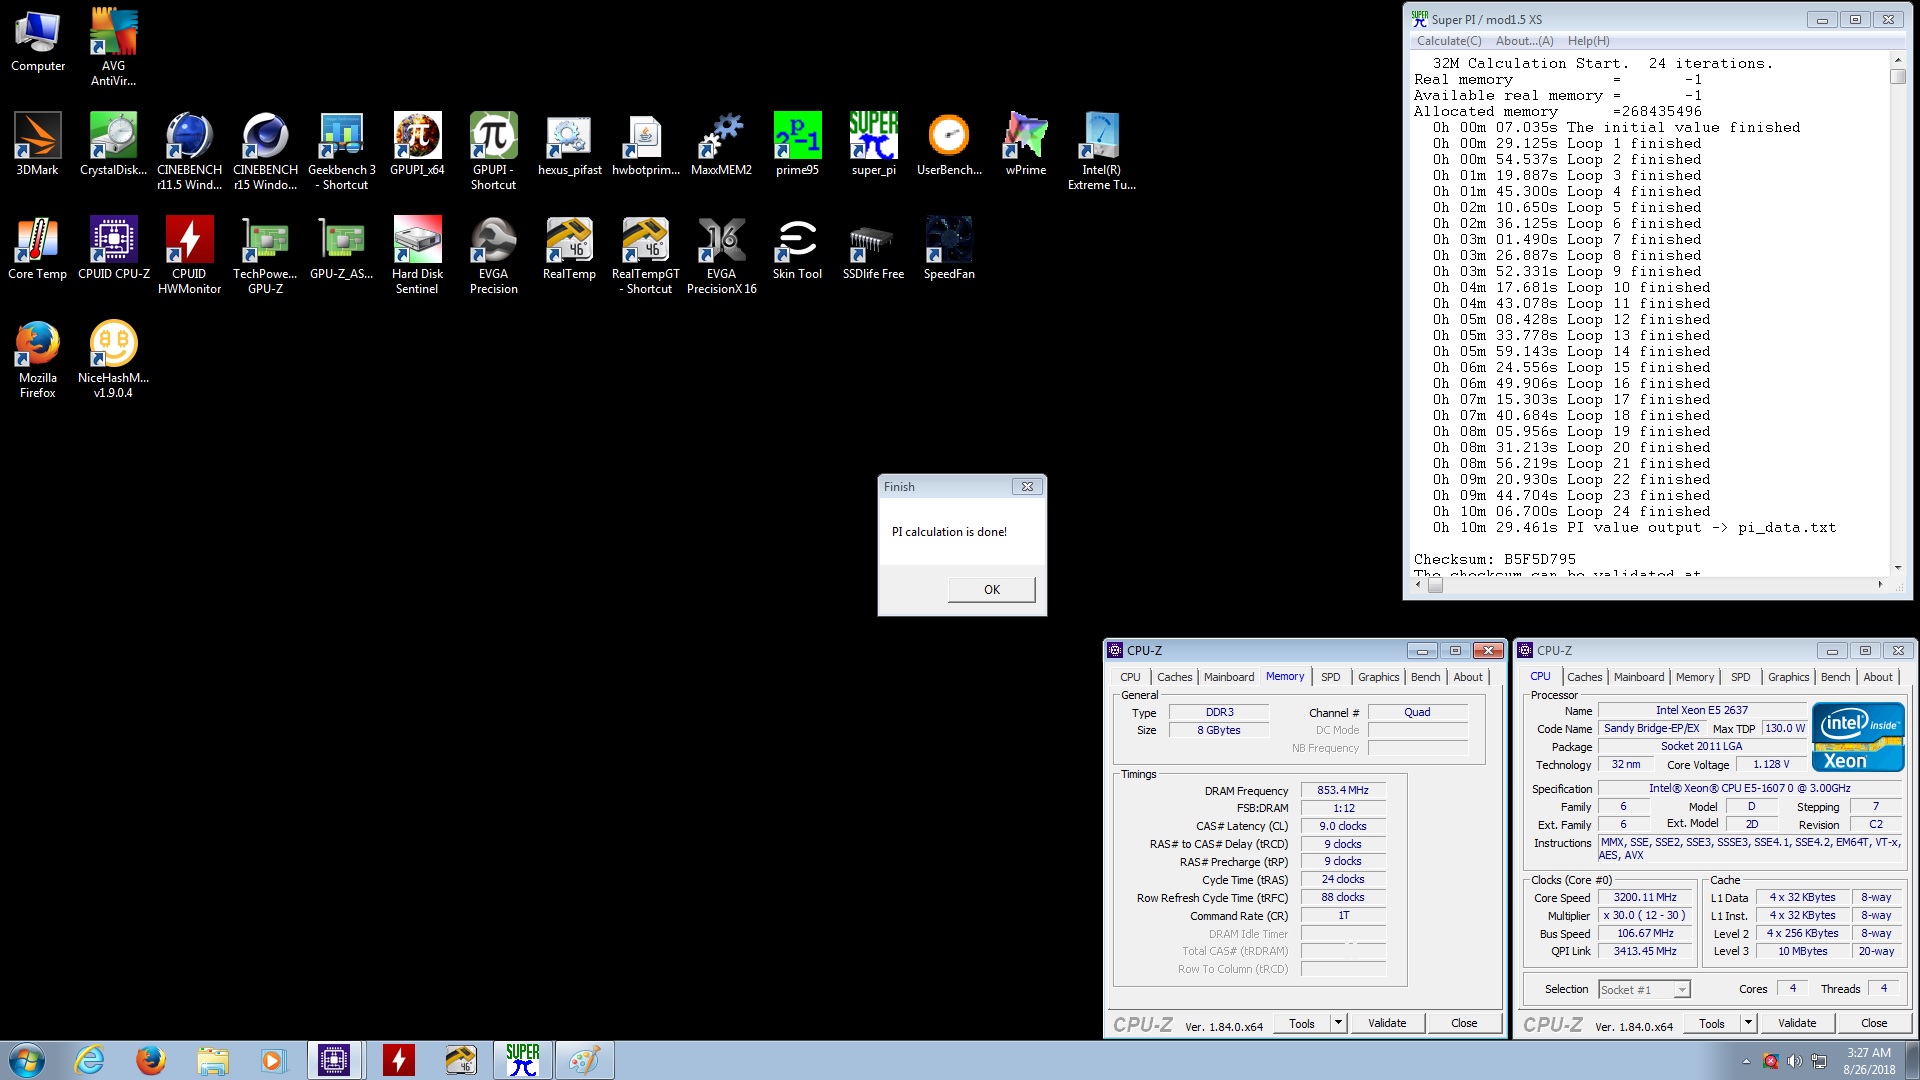Select the super_pi desktop shortcut
The image size is (1920, 1080).
pos(873,145)
